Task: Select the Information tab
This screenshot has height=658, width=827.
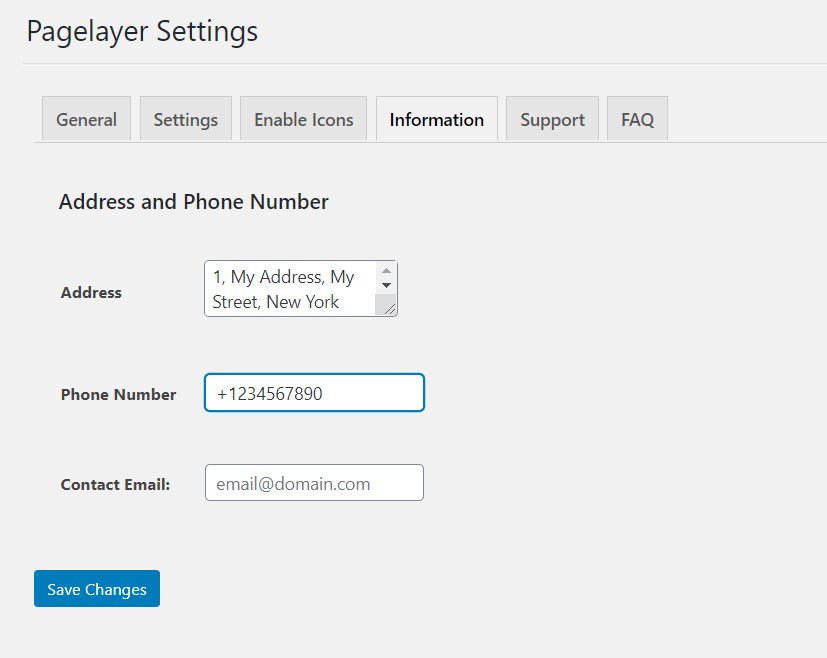Action: (x=436, y=119)
